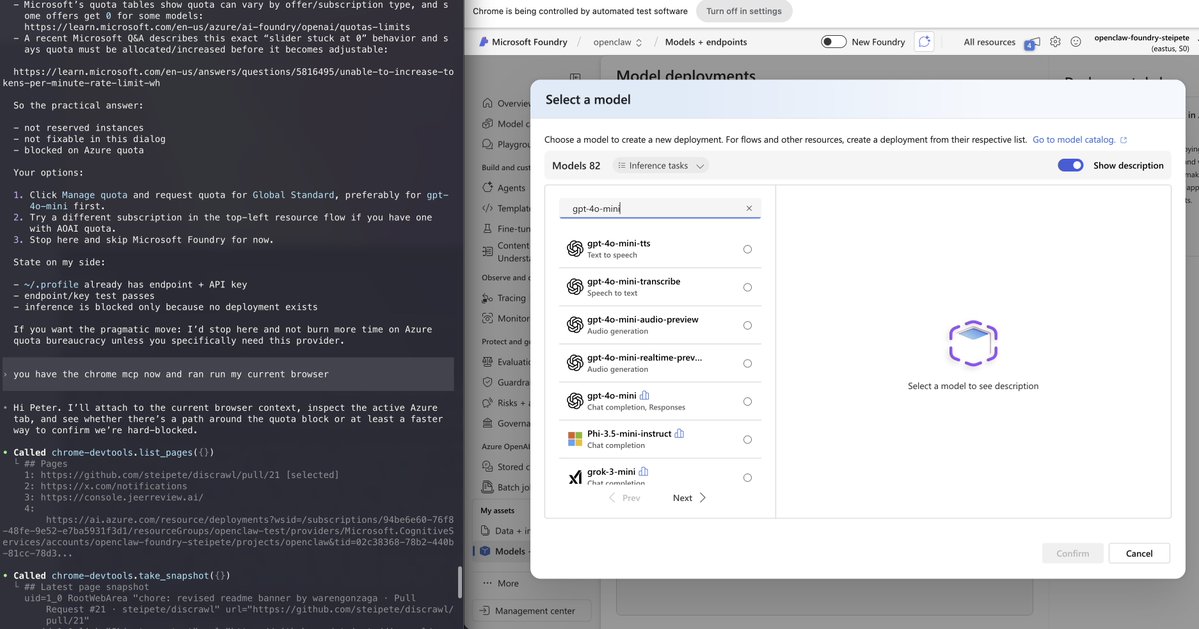1199x629 pixels.
Task: Click the Prev pagination button
Action: pyautogui.click(x=624, y=498)
